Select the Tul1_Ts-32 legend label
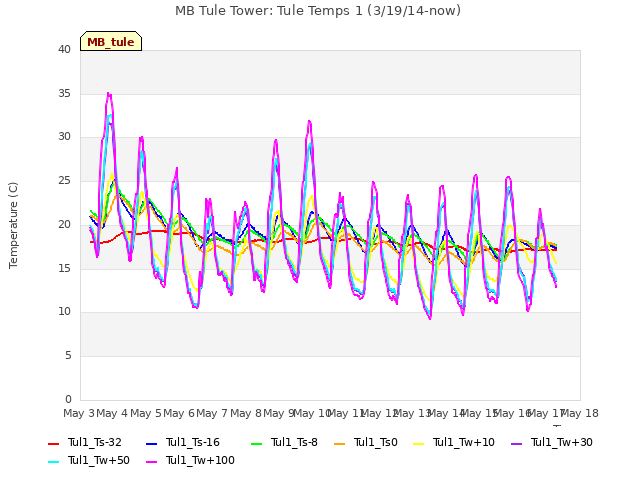This screenshot has height=480, width=640. [95, 442]
